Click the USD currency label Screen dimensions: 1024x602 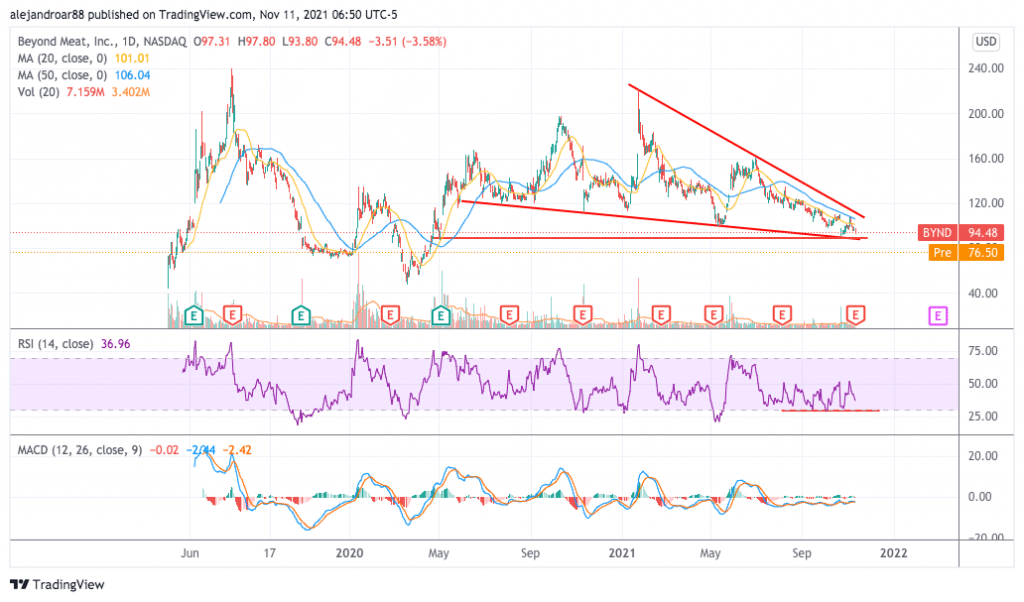click(985, 42)
